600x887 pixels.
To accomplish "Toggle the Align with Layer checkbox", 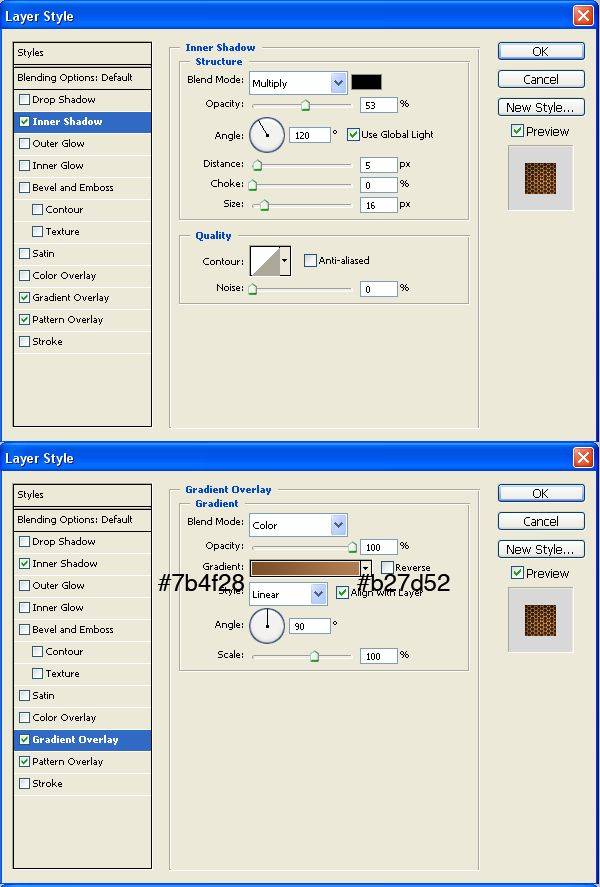I will tap(343, 593).
